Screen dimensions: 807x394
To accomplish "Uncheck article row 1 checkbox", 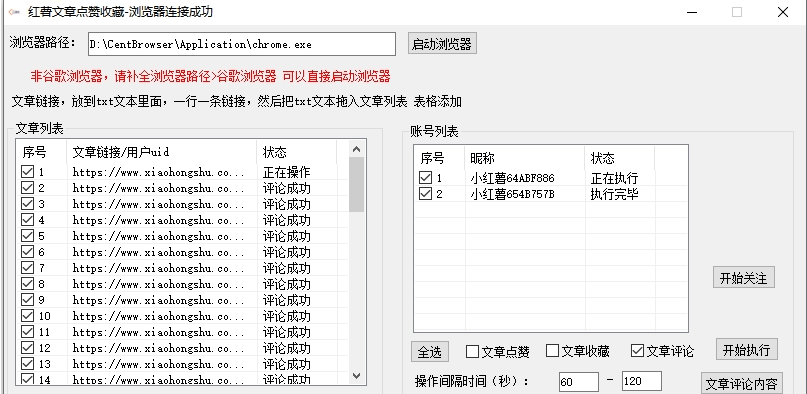I will [x=27, y=172].
